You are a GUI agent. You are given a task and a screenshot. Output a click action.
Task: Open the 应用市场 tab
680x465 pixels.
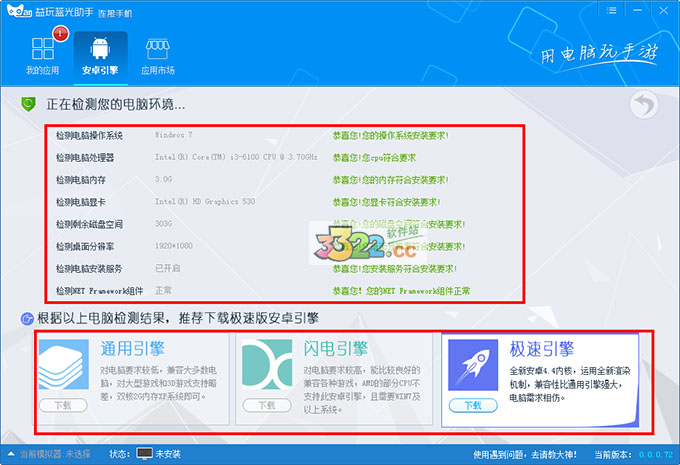click(158, 56)
